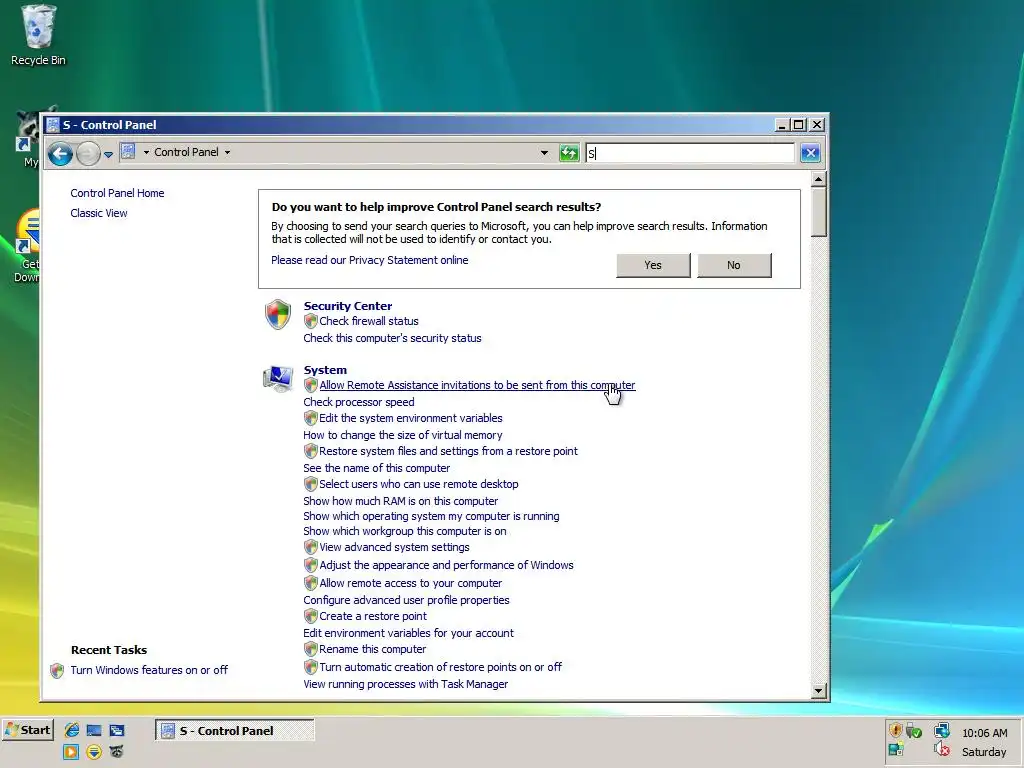Open Allow remote access to your computer

pyautogui.click(x=410, y=583)
